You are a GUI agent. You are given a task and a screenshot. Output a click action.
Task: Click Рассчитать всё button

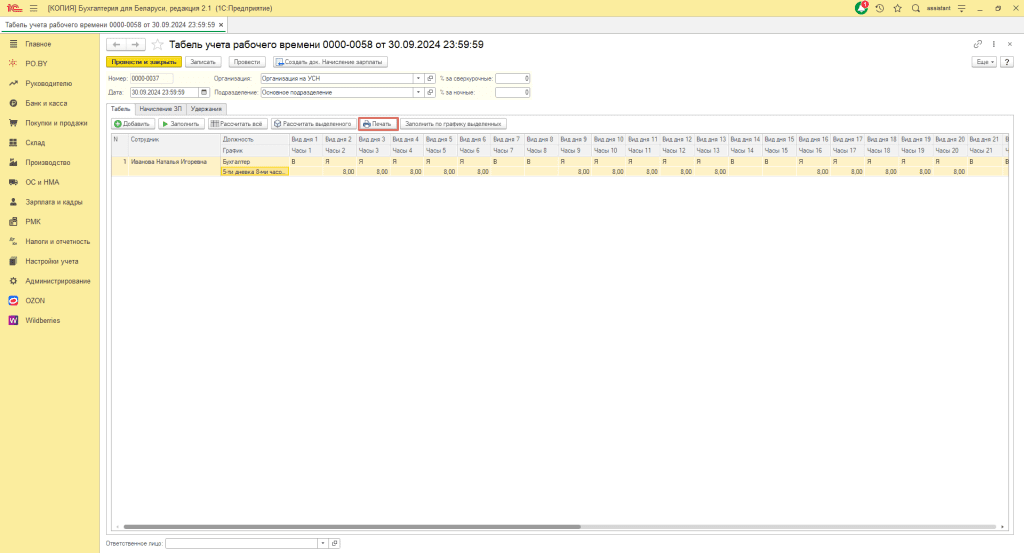[238, 124]
